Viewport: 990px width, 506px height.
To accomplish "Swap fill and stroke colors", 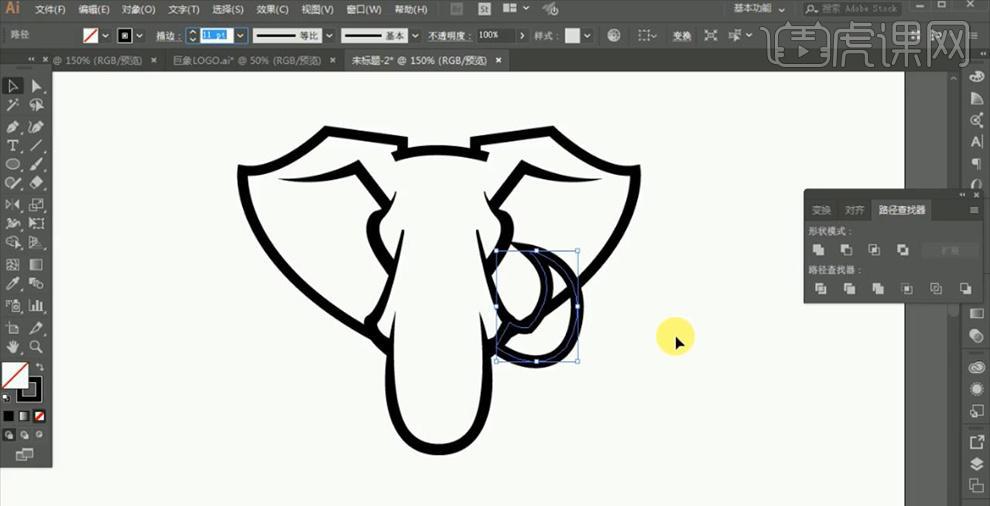I will pos(40,367).
